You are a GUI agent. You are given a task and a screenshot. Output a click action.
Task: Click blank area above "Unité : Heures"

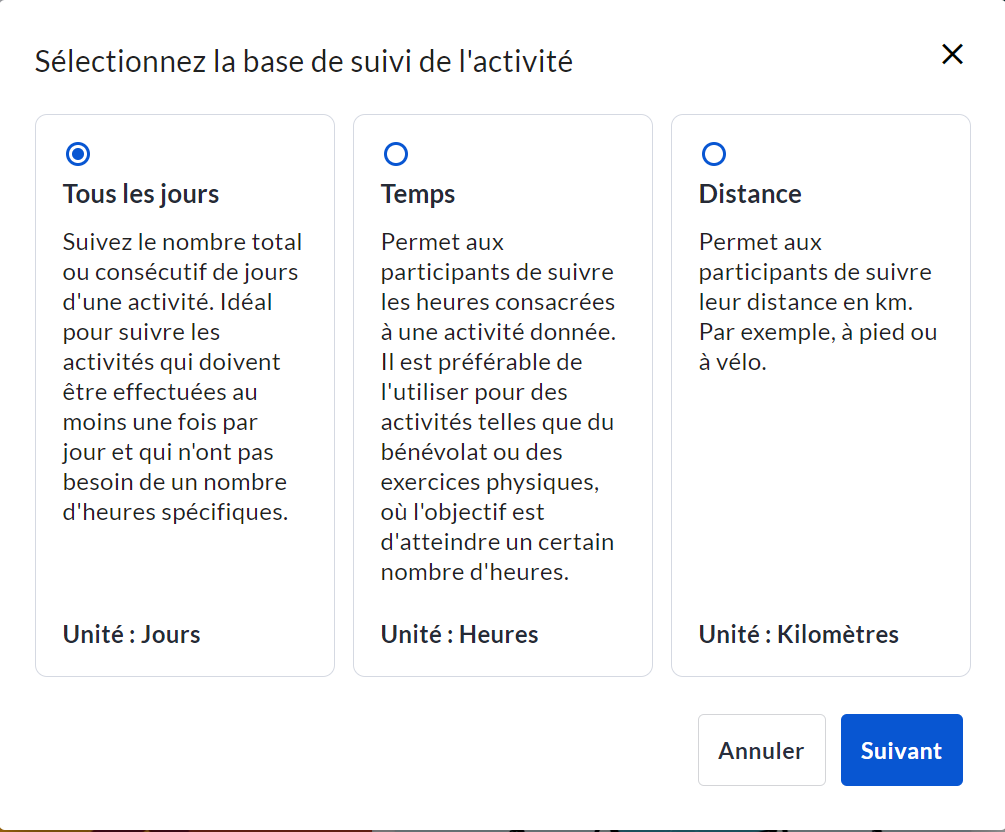click(x=500, y=603)
